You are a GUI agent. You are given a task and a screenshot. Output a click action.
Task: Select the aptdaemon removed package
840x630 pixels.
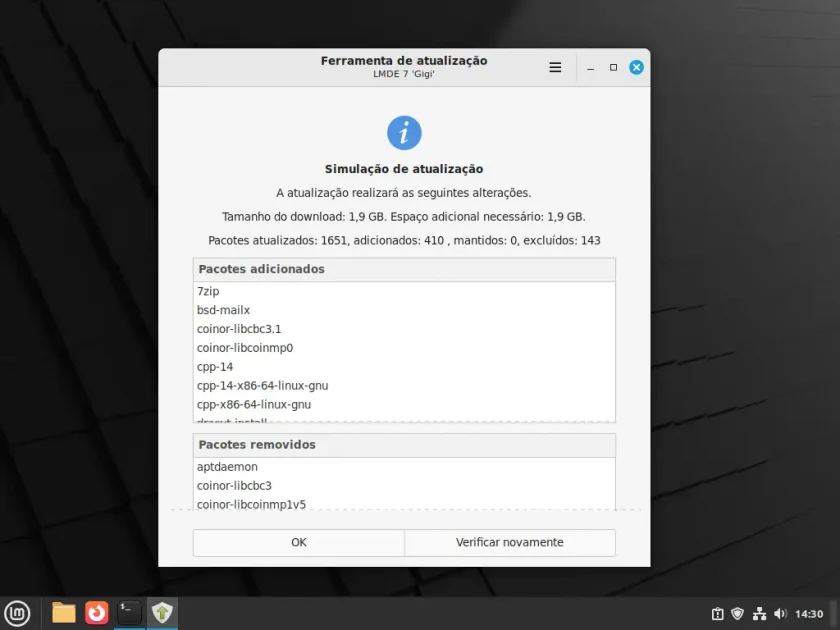(x=404, y=467)
